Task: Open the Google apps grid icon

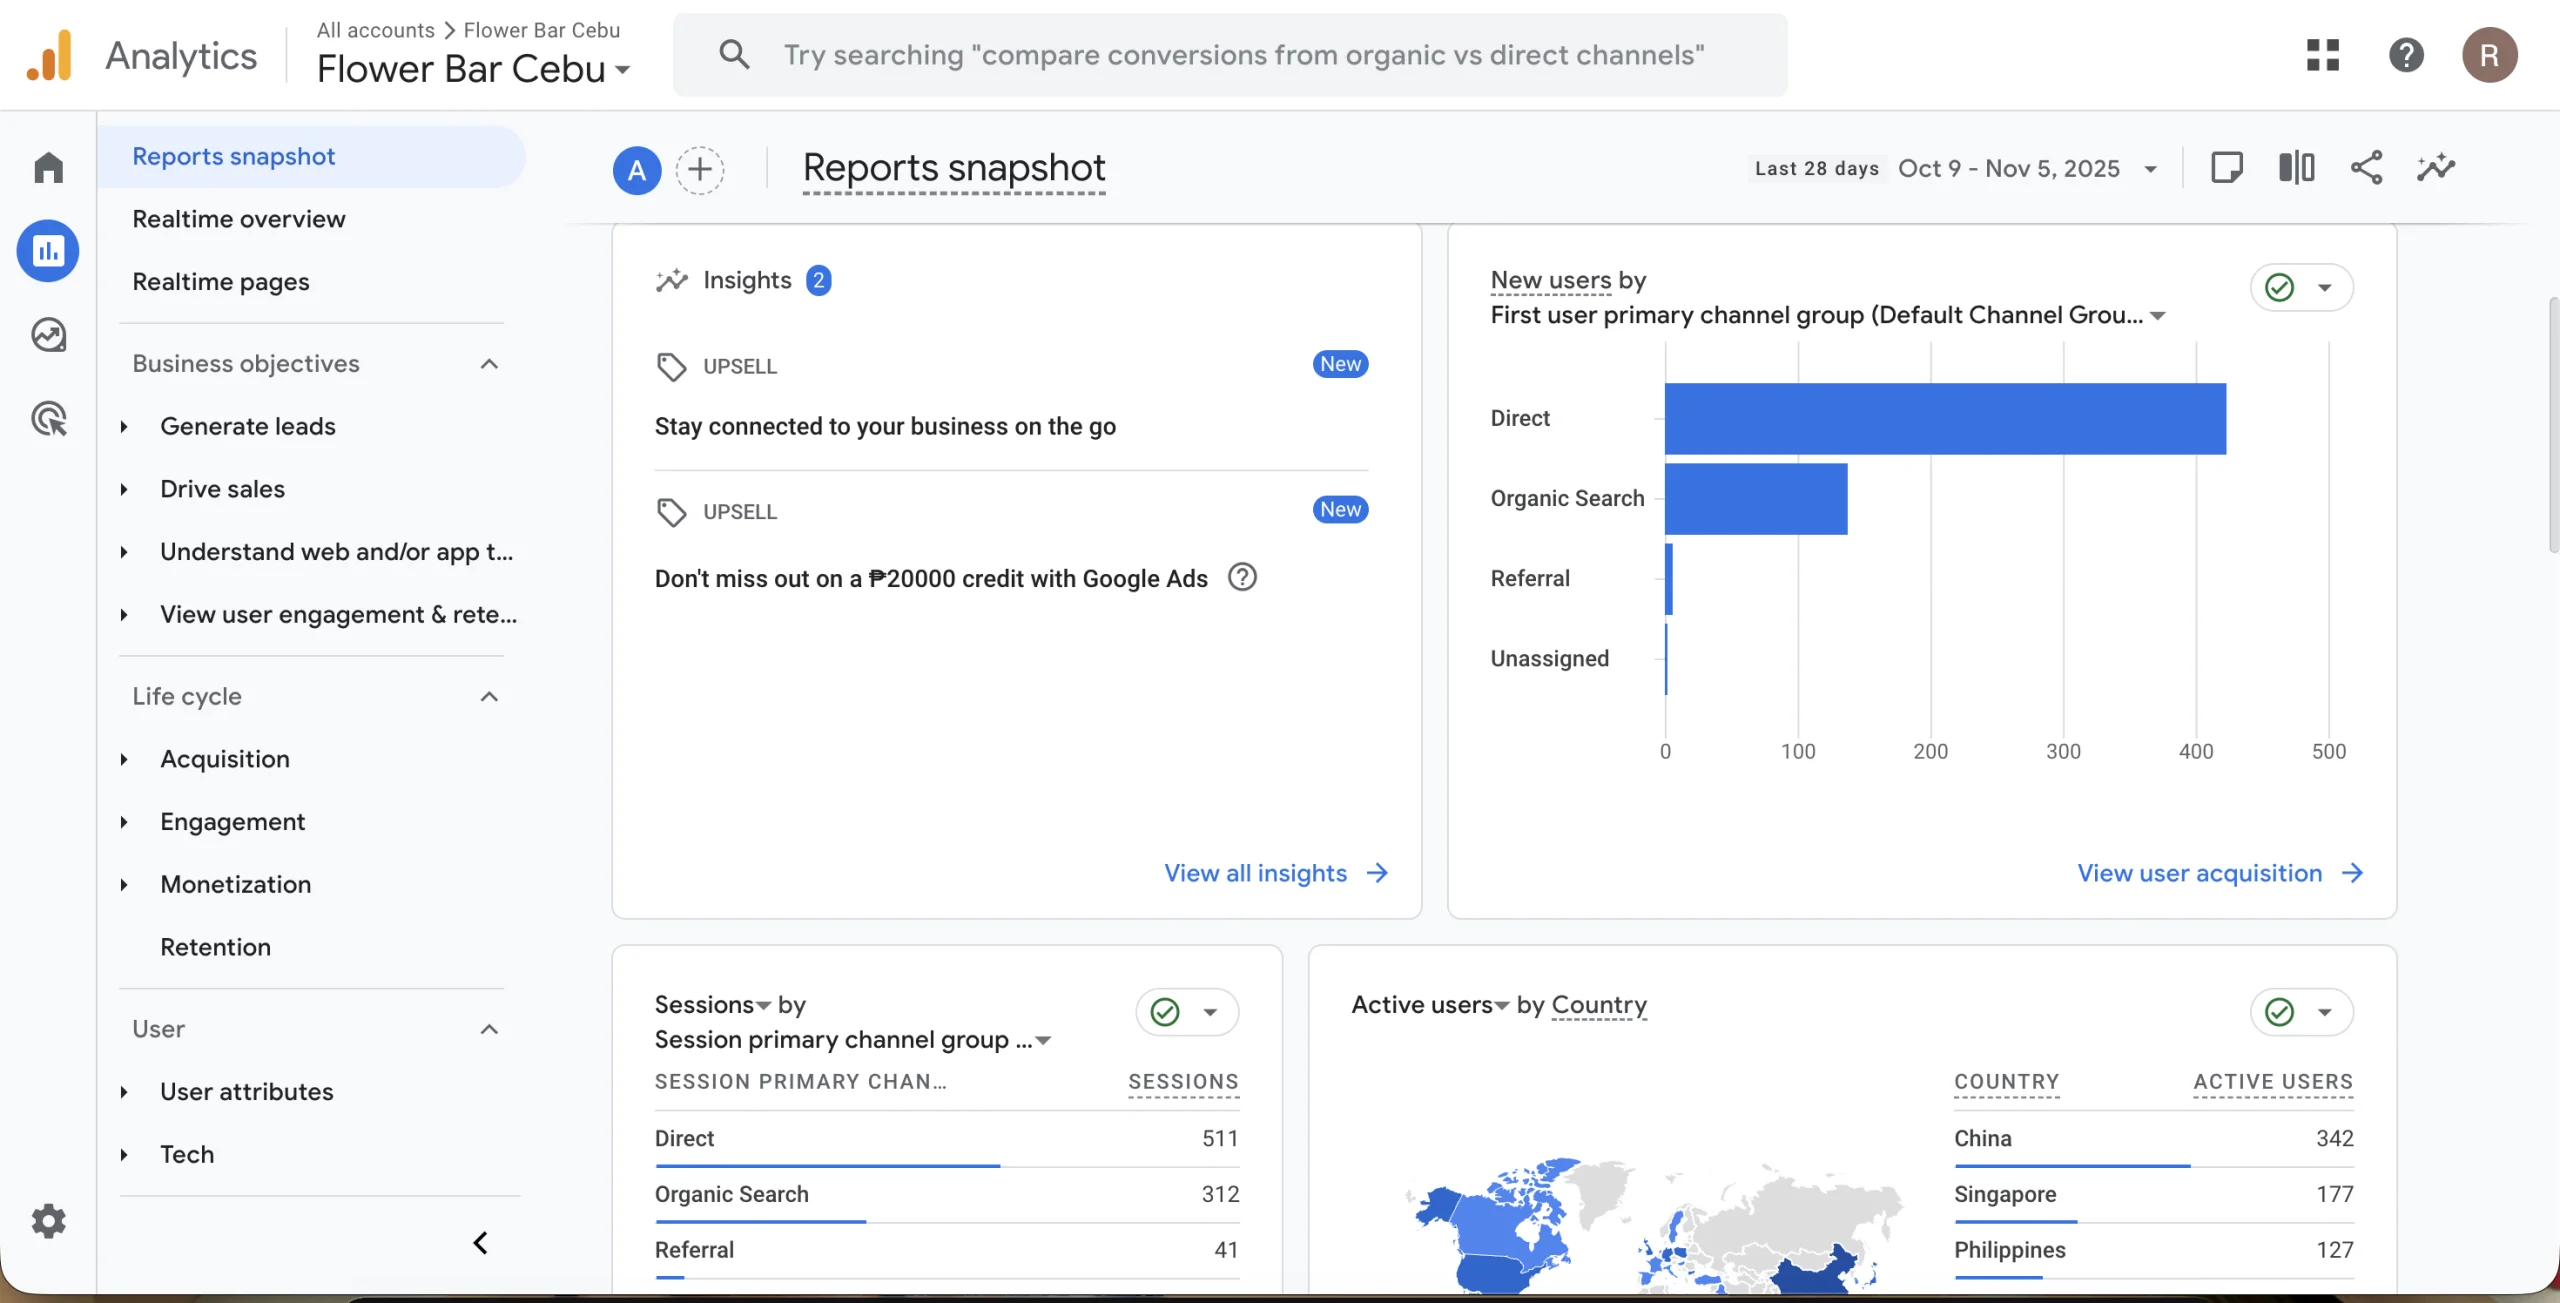Action: tap(2322, 55)
